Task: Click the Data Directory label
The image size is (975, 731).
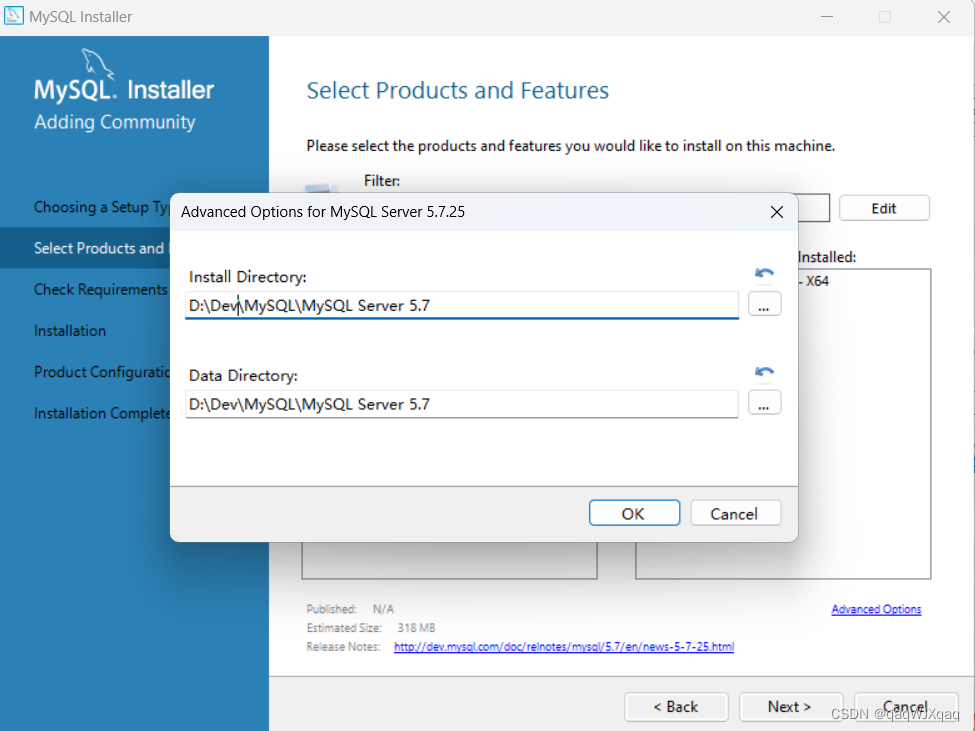Action: tap(243, 376)
